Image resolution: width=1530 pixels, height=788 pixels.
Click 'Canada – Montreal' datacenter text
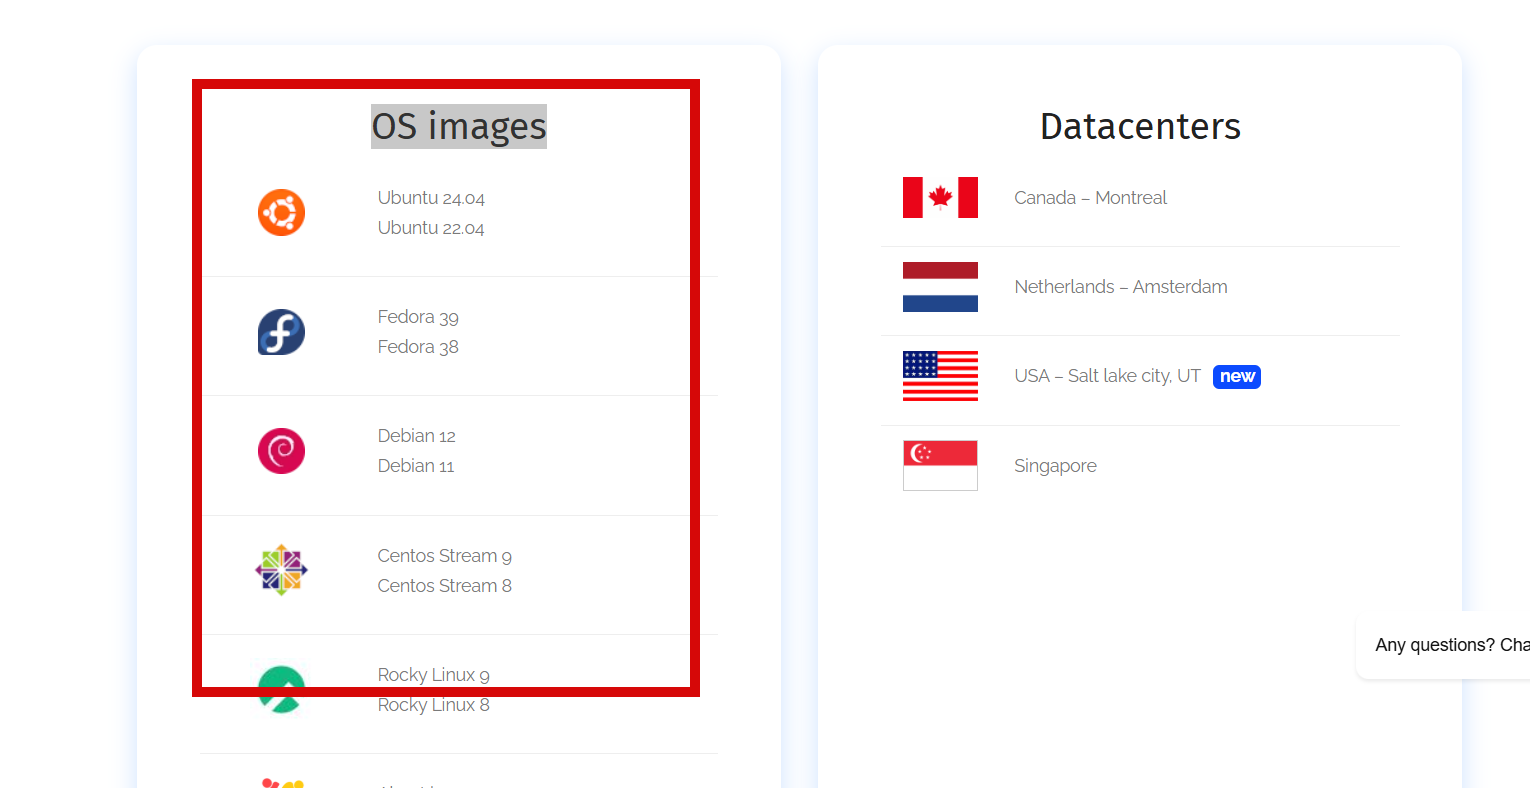click(x=1090, y=198)
